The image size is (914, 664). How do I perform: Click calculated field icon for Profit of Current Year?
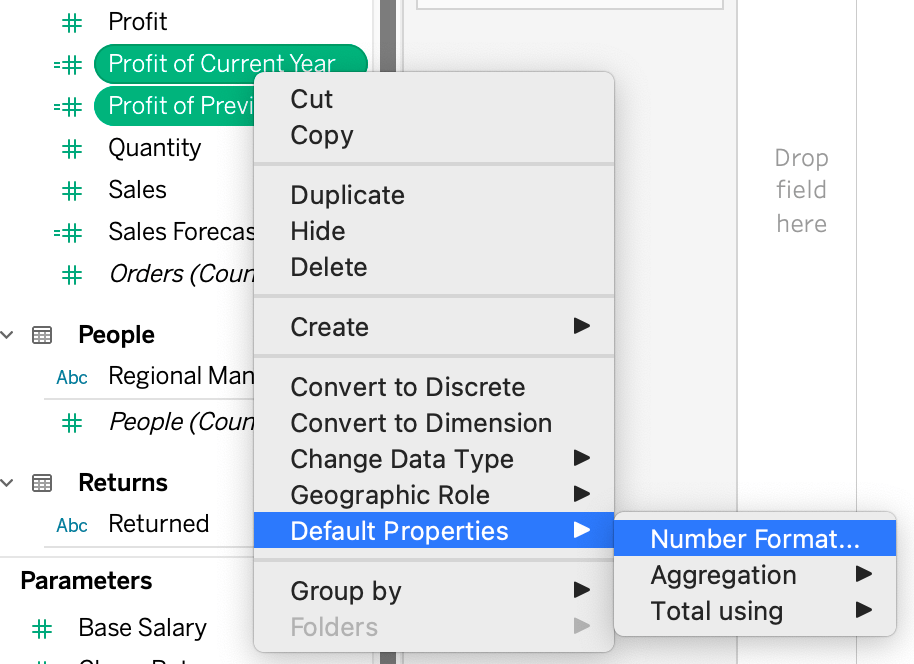pyautogui.click(x=68, y=65)
